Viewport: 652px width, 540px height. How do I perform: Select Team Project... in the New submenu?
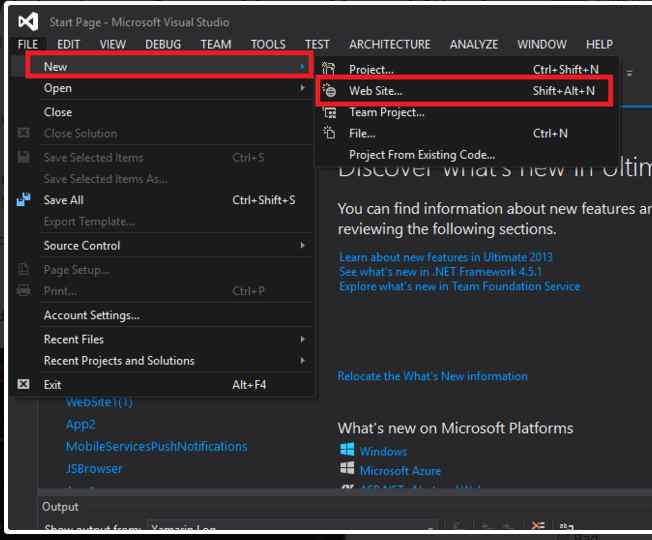click(x=469, y=112)
